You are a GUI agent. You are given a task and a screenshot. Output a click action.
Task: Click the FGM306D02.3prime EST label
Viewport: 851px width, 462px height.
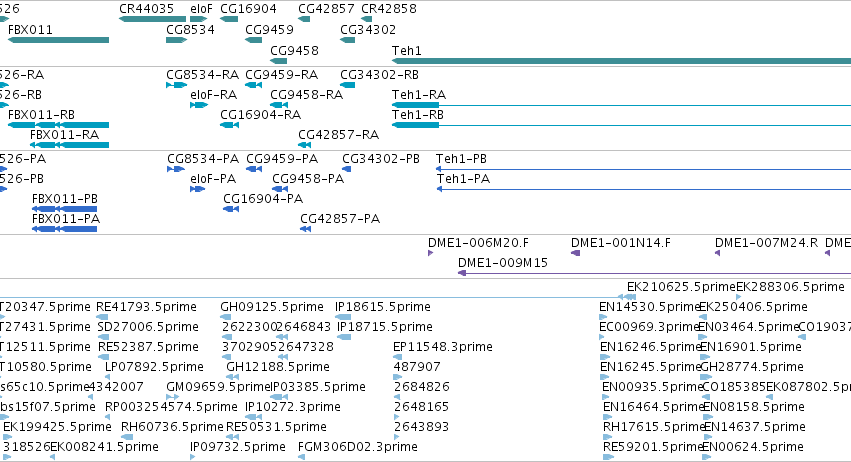pos(358,447)
